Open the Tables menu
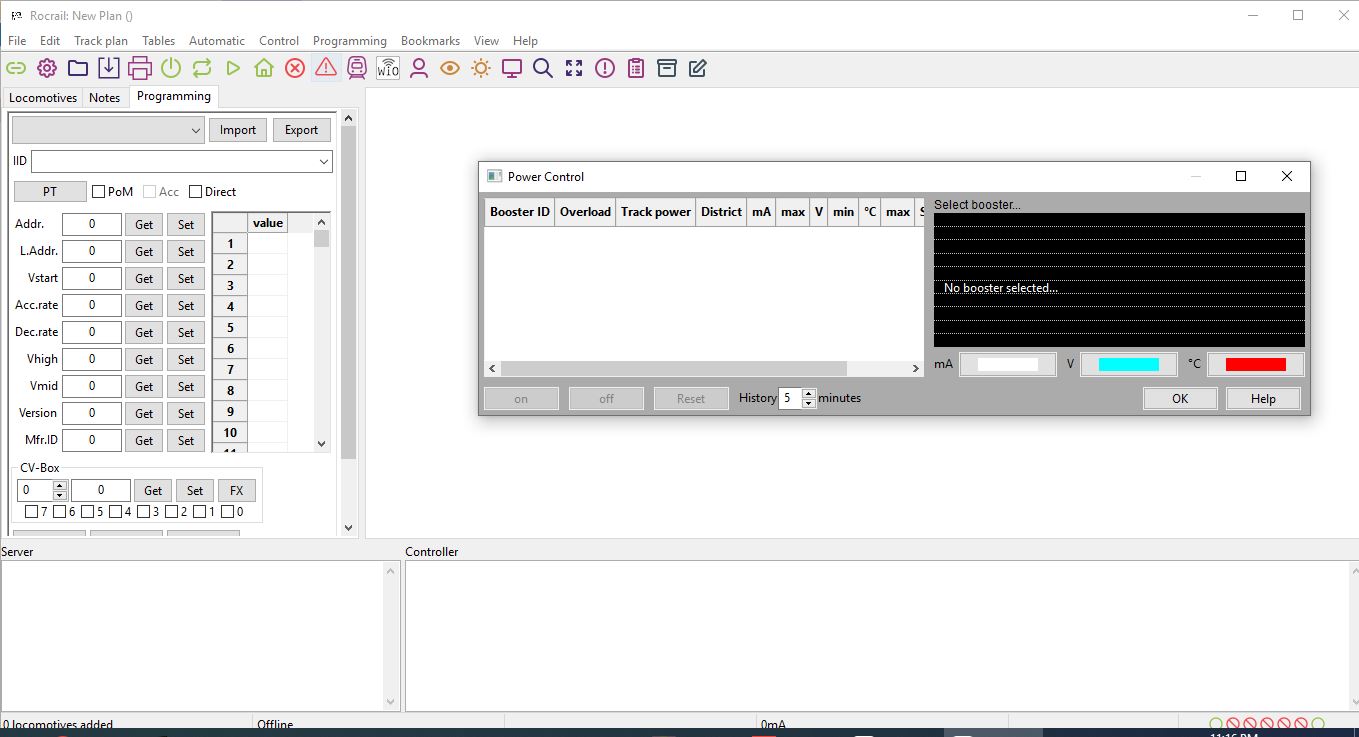 (158, 41)
